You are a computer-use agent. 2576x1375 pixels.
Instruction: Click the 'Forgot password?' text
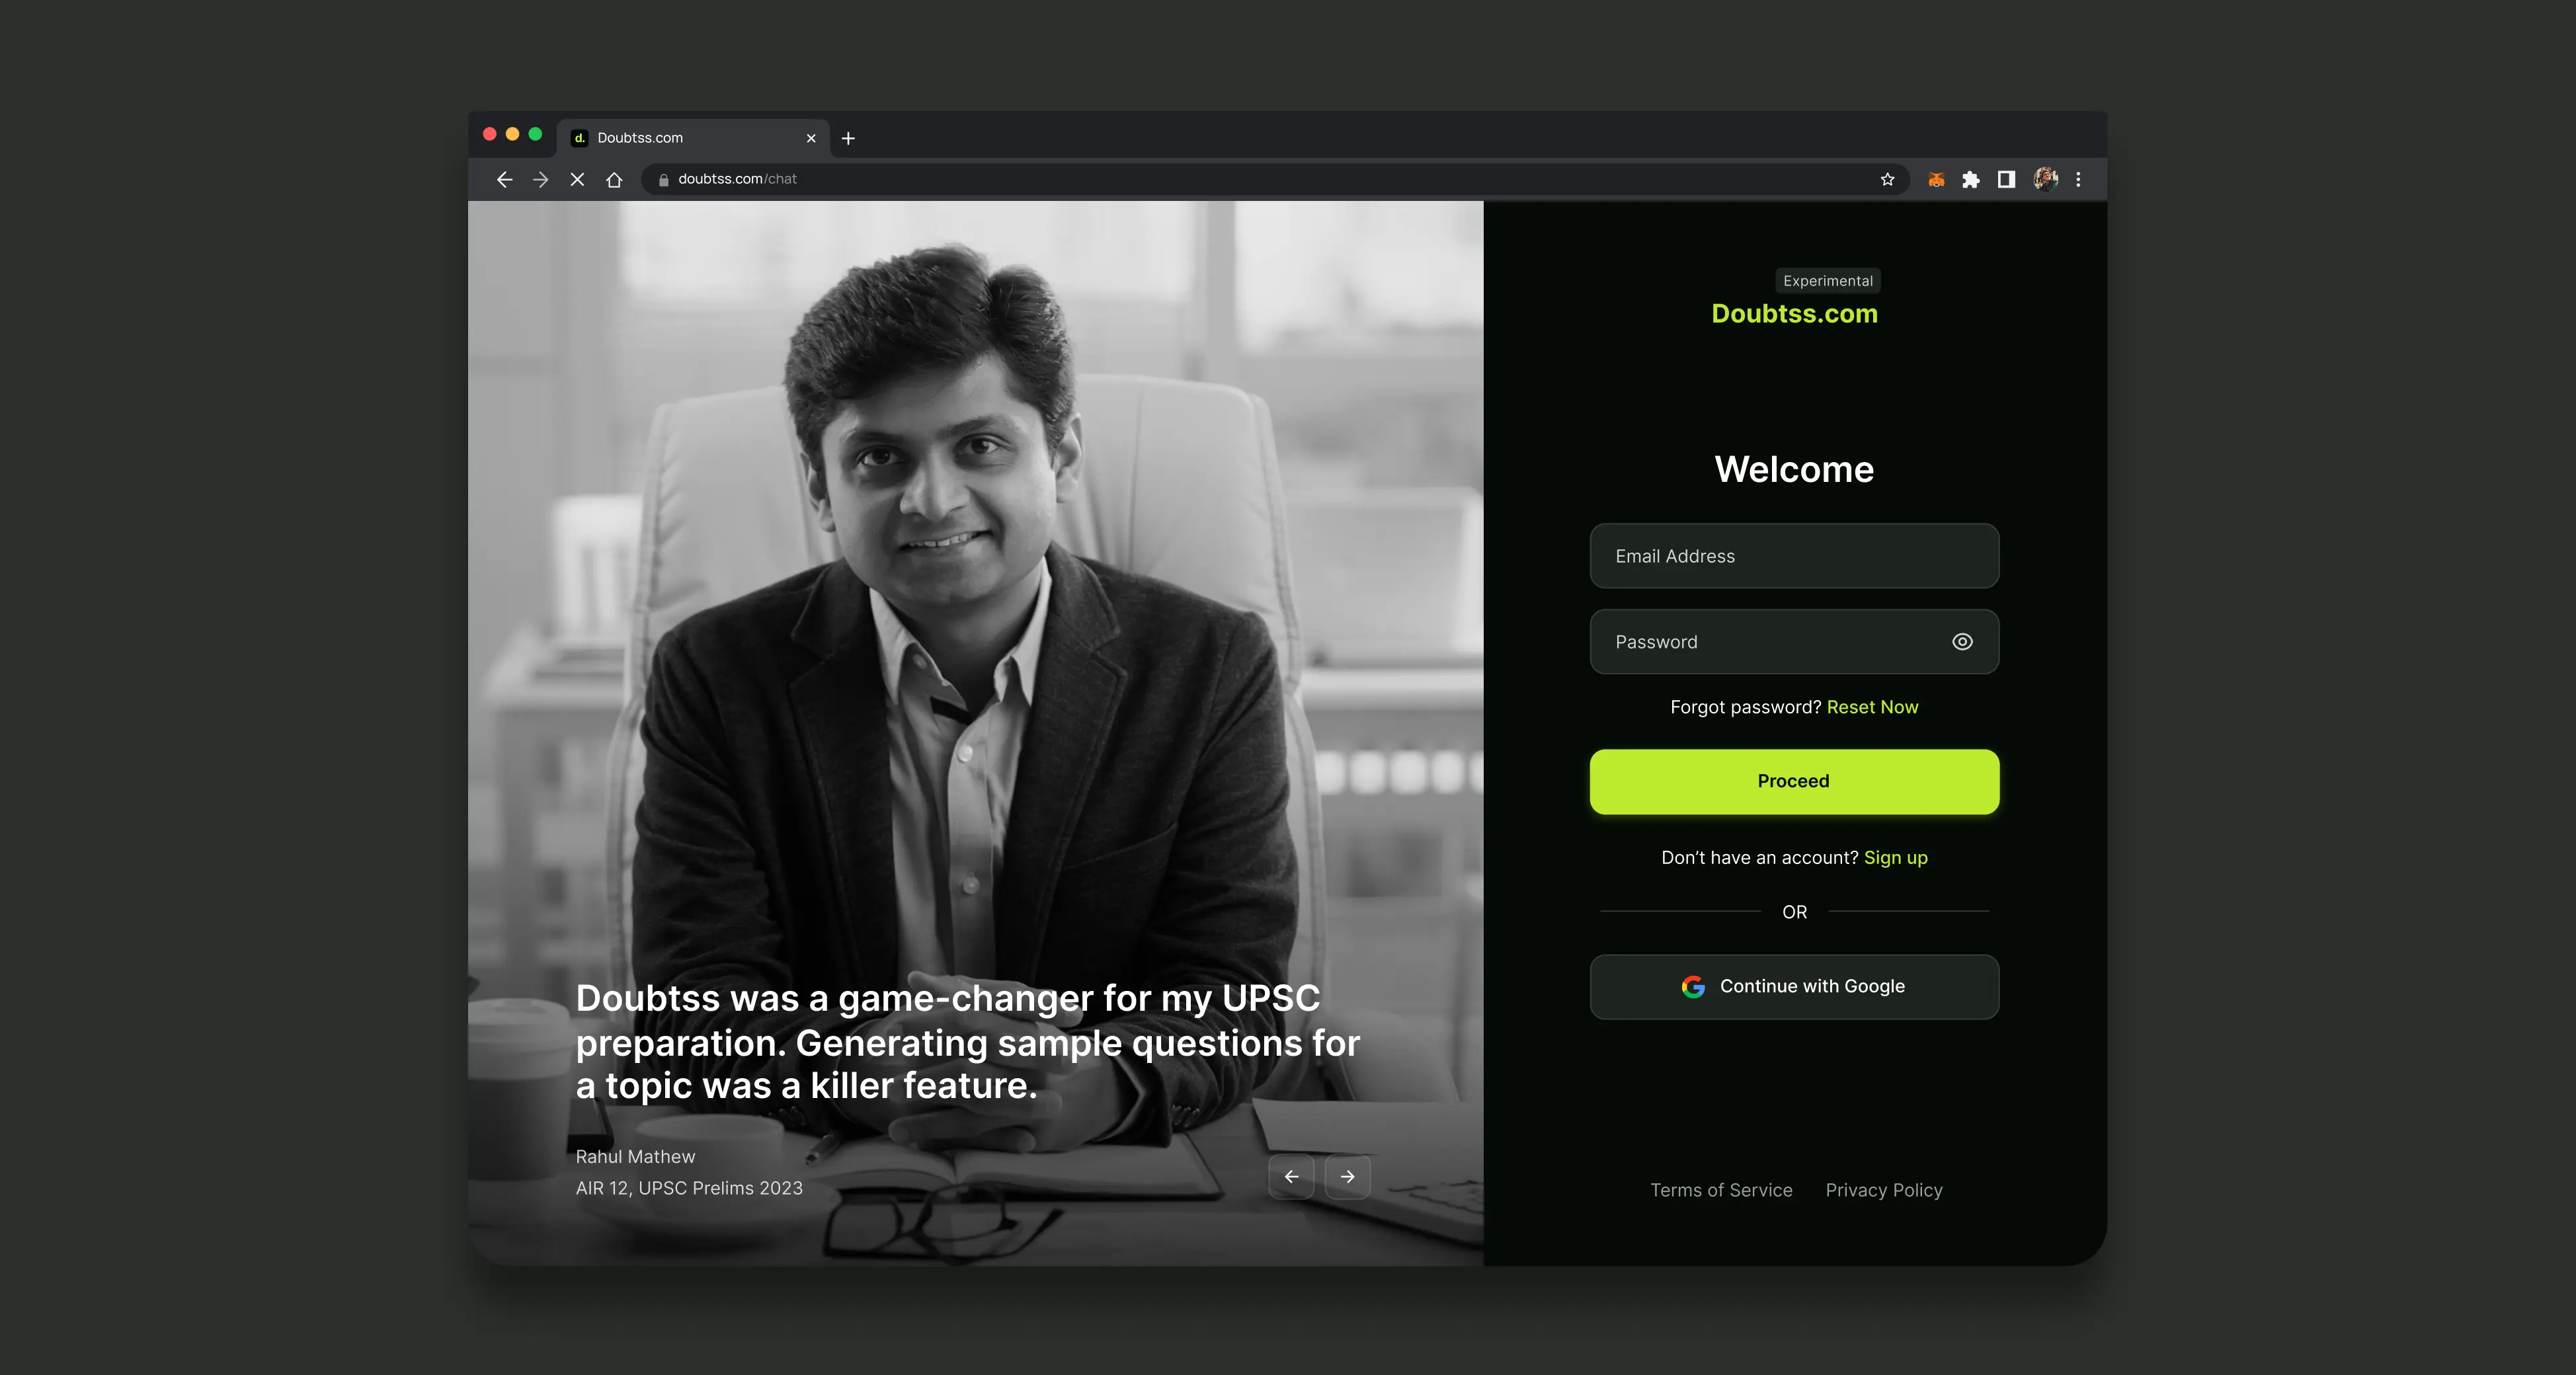[x=1745, y=707]
